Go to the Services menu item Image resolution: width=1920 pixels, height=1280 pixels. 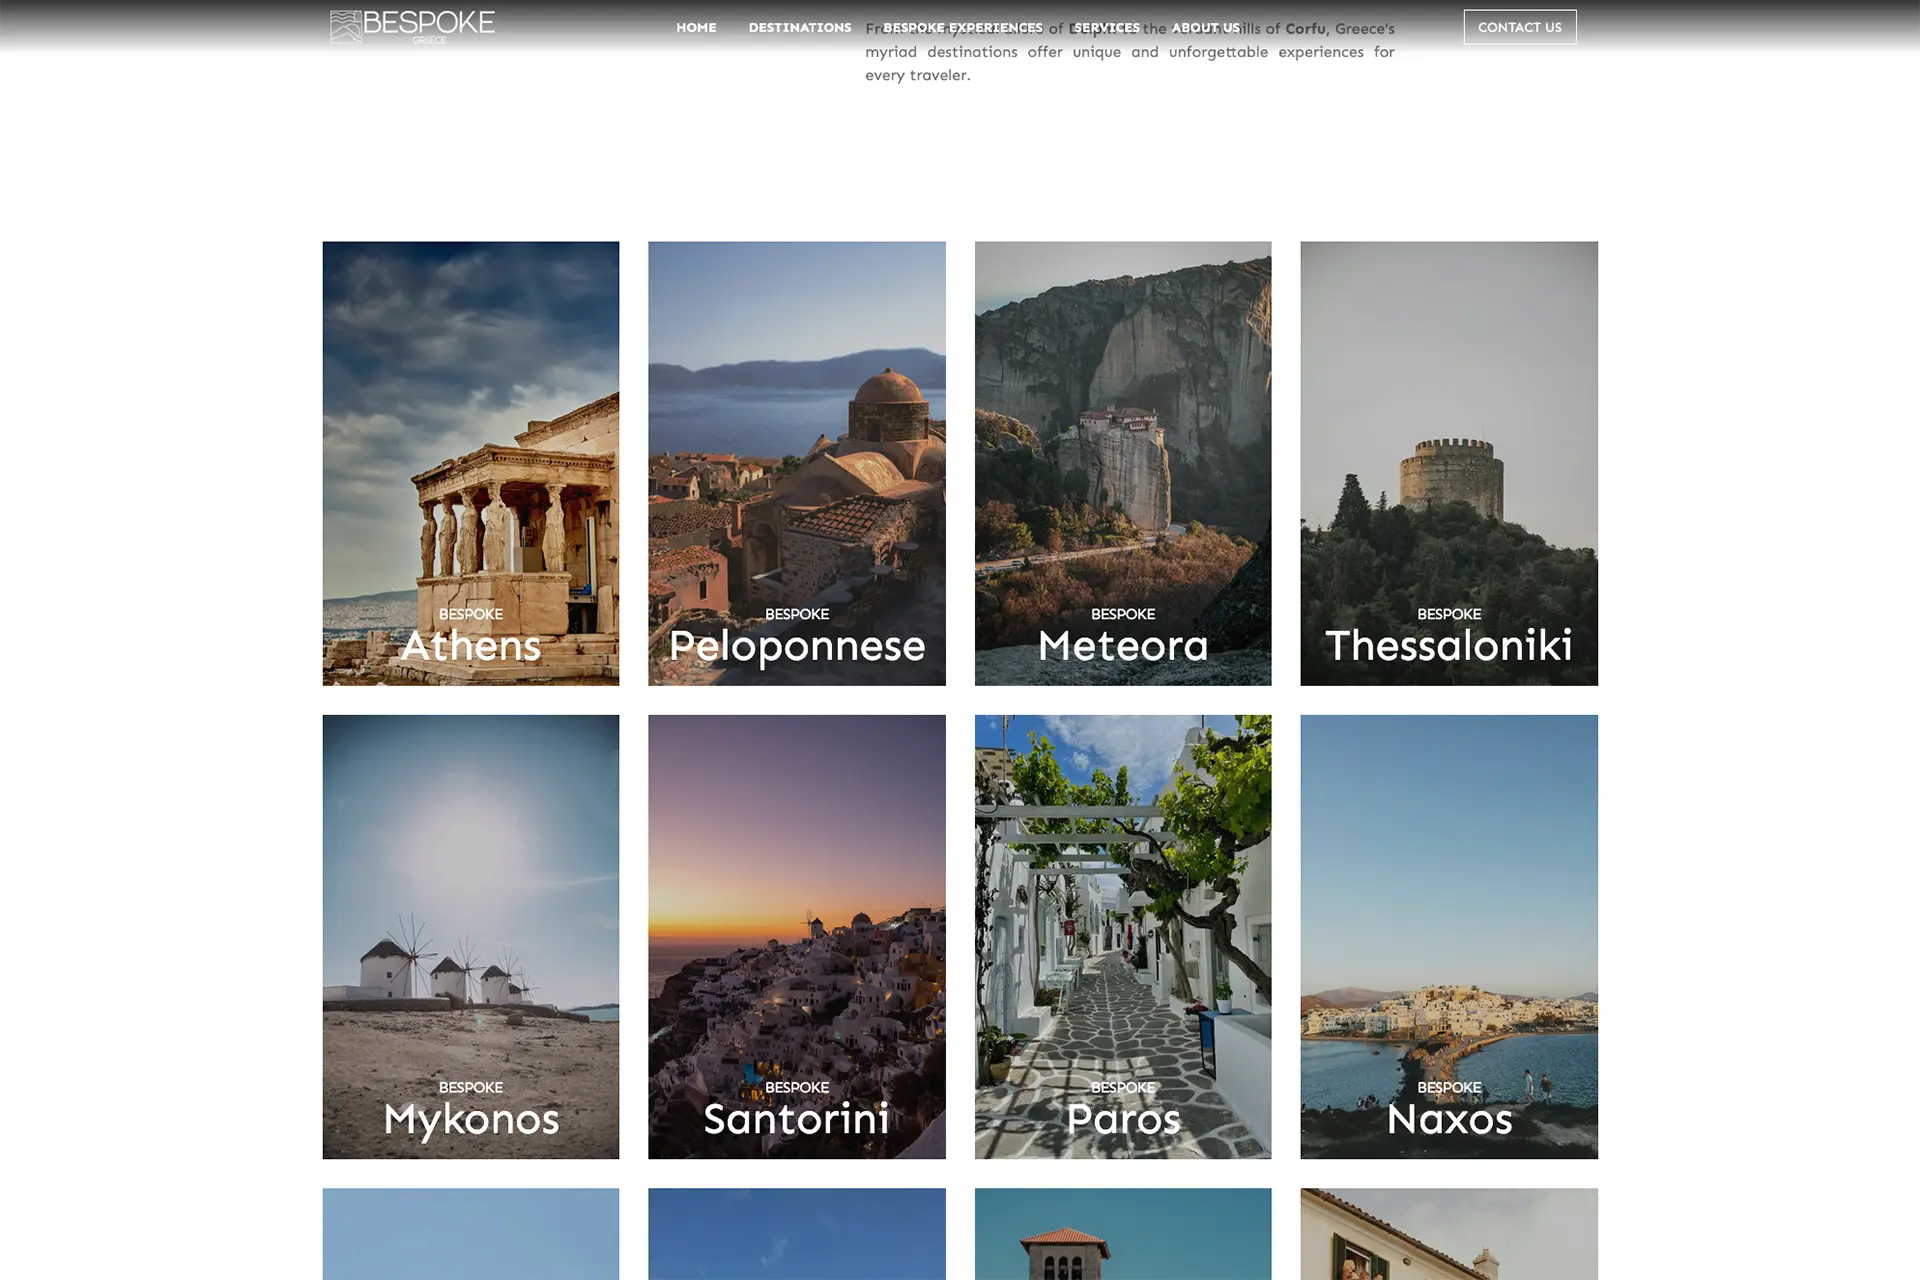(1106, 28)
